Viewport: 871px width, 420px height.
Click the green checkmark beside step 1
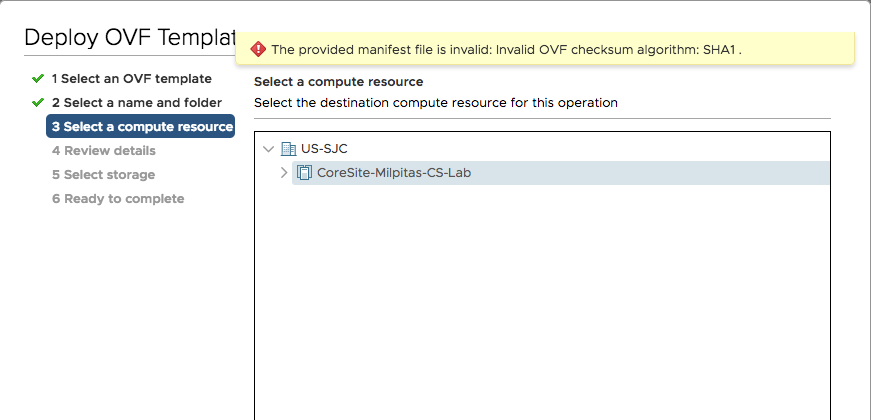tap(38, 78)
